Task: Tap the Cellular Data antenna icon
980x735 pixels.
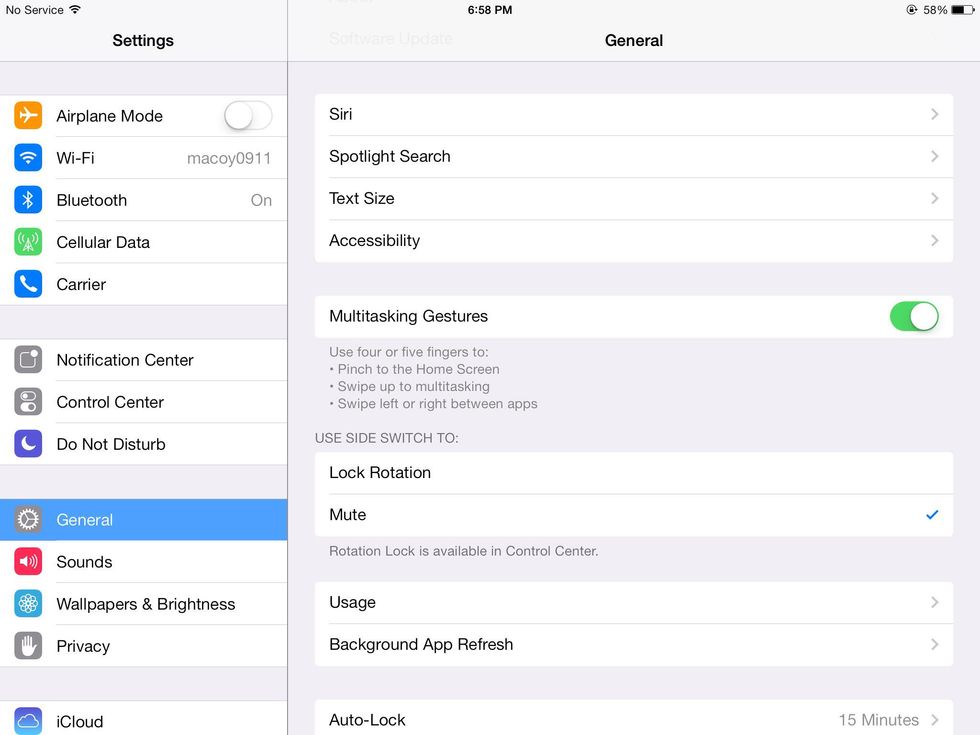Action: [28, 242]
